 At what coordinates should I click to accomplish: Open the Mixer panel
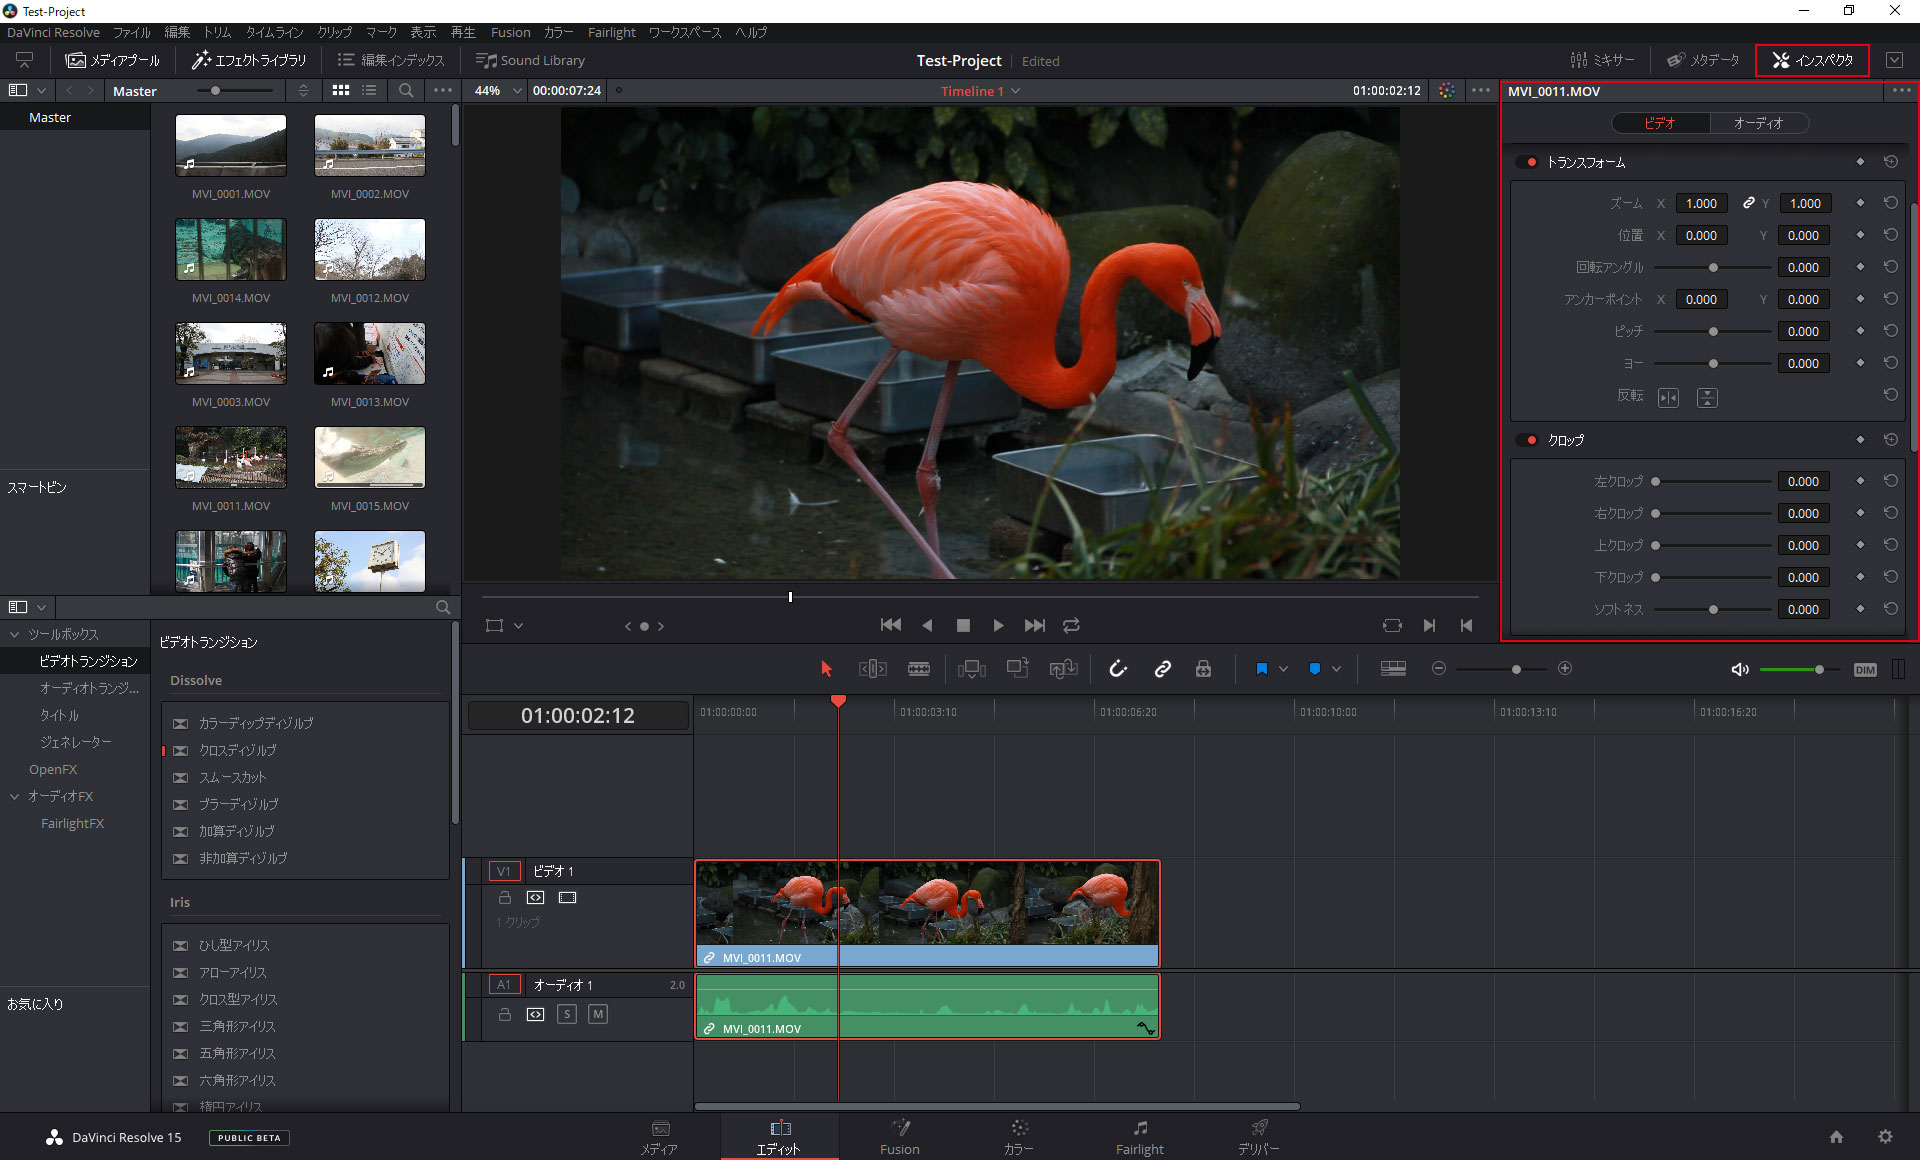[1602, 60]
